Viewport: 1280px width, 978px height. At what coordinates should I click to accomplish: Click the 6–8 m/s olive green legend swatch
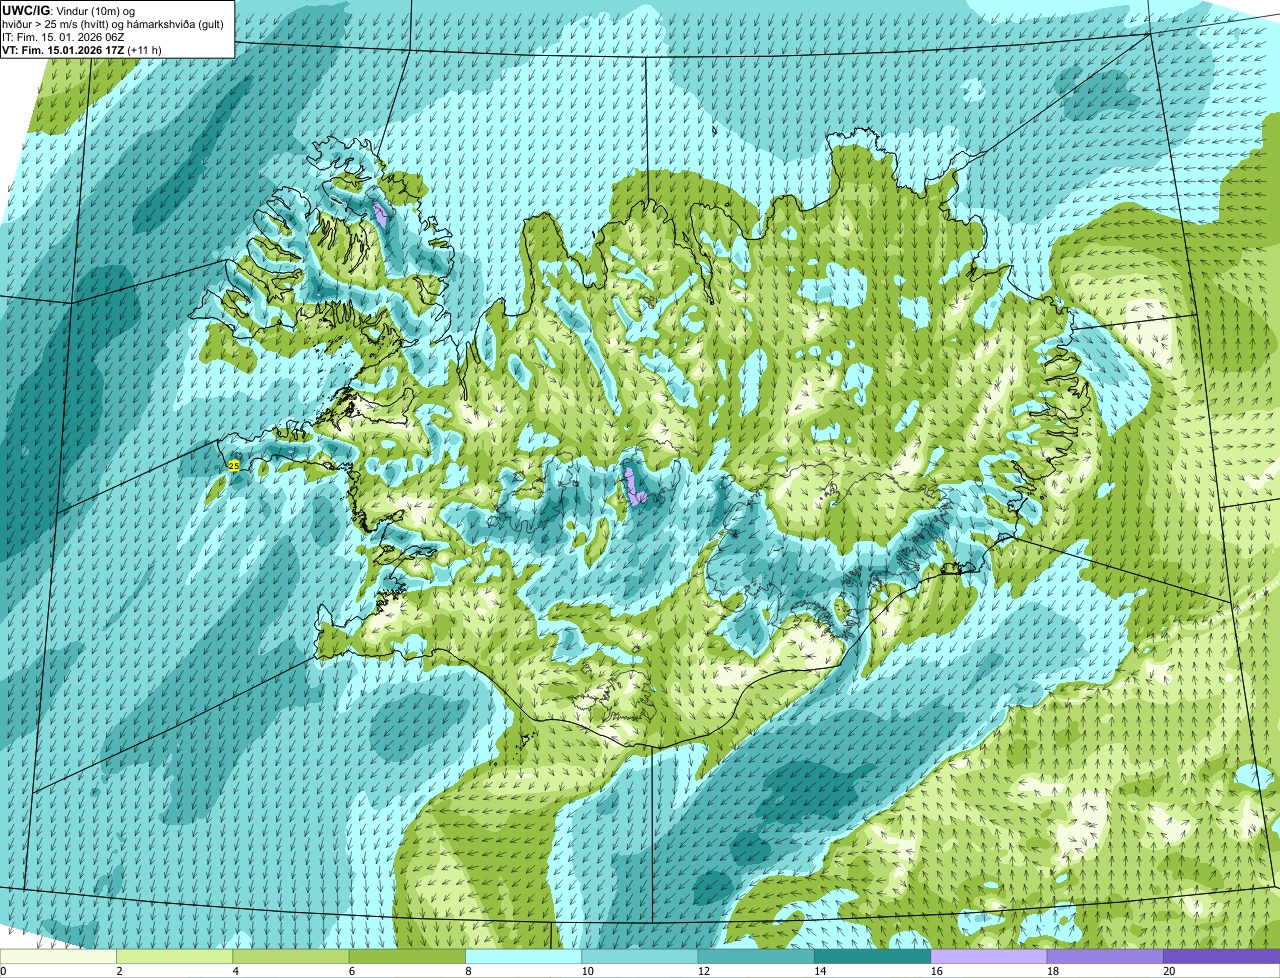(x=408, y=956)
